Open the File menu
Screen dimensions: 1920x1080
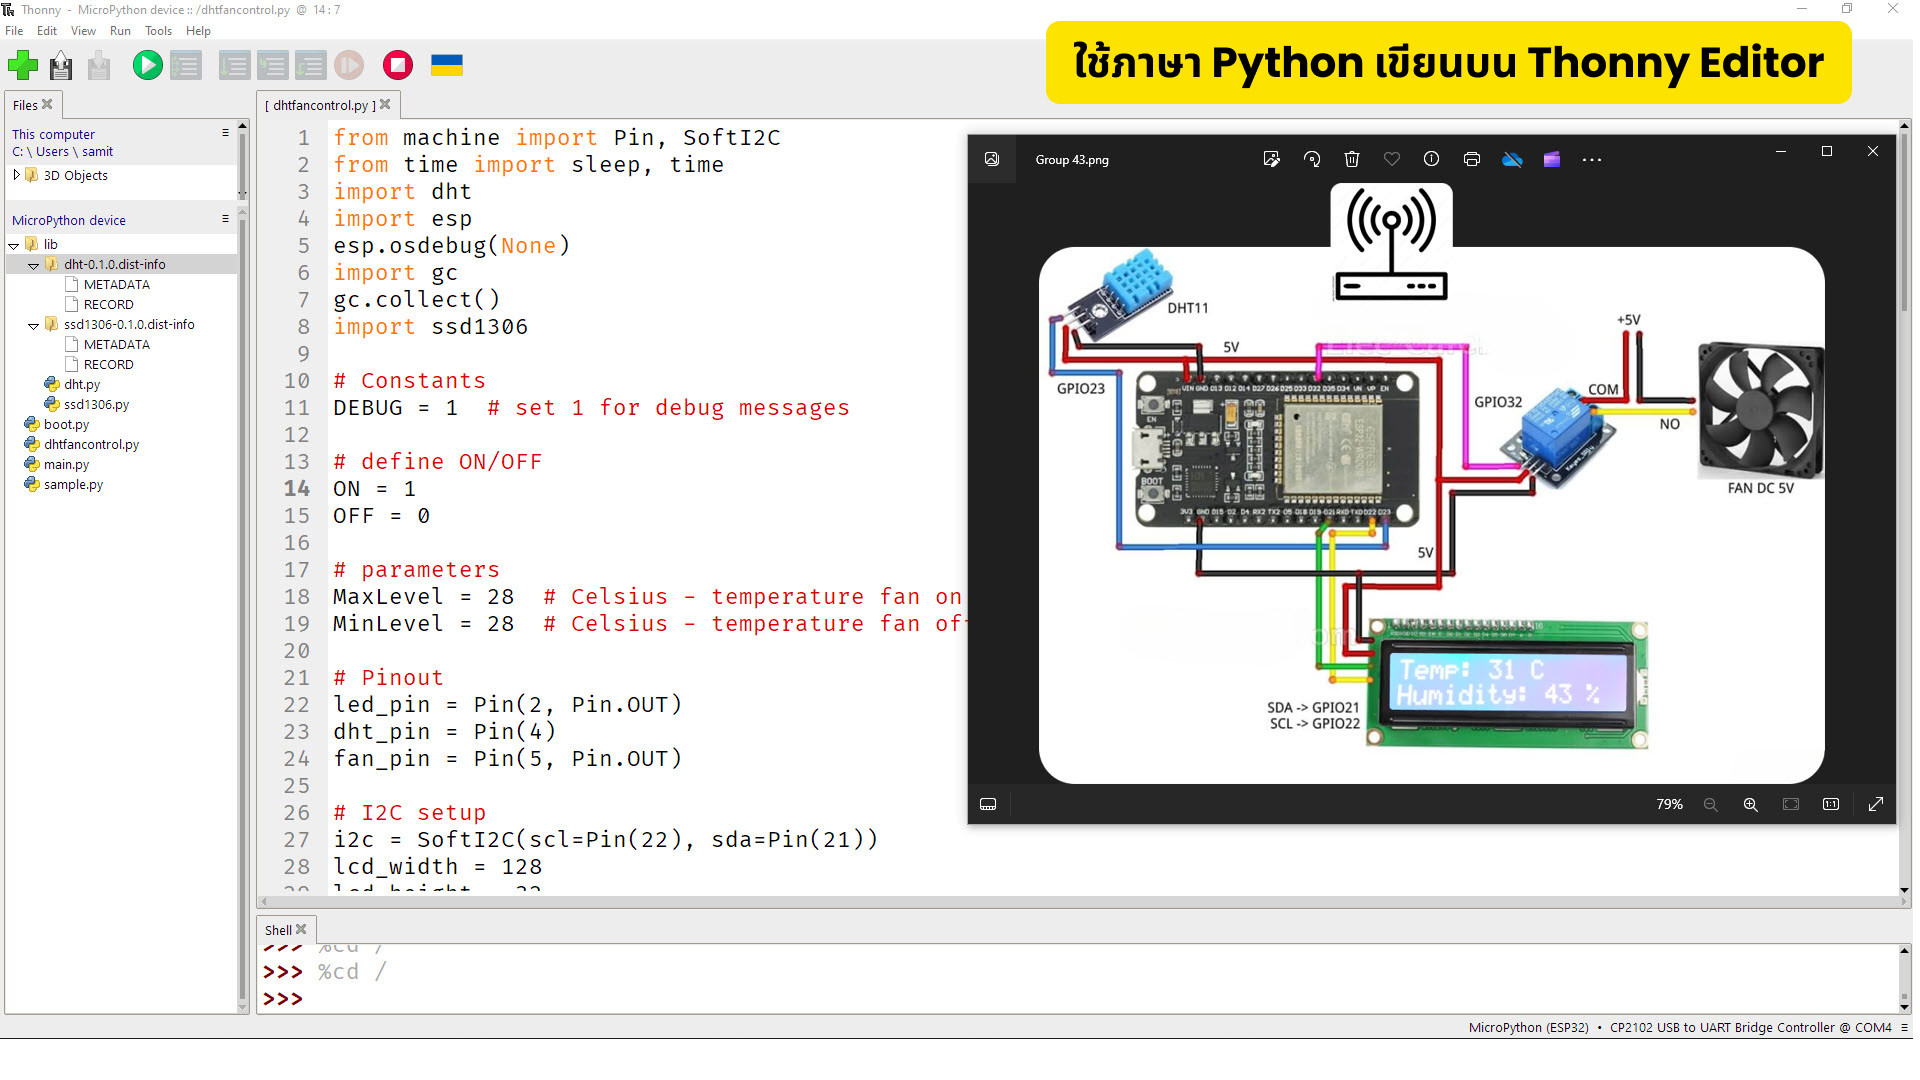[14, 31]
